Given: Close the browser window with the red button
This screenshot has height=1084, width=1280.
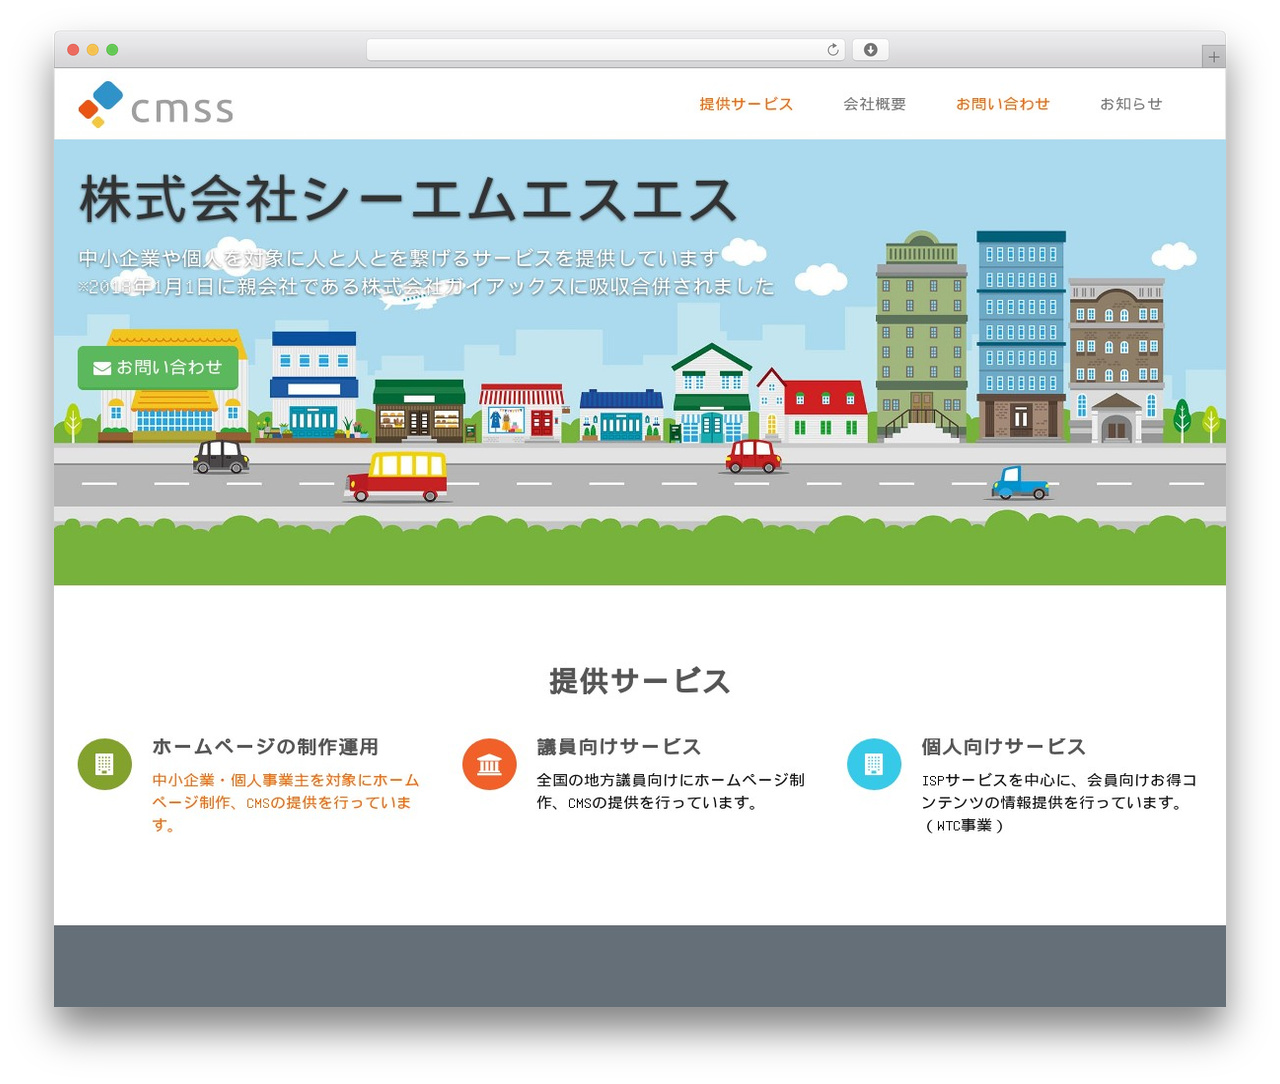Looking at the screenshot, I should [73, 50].
